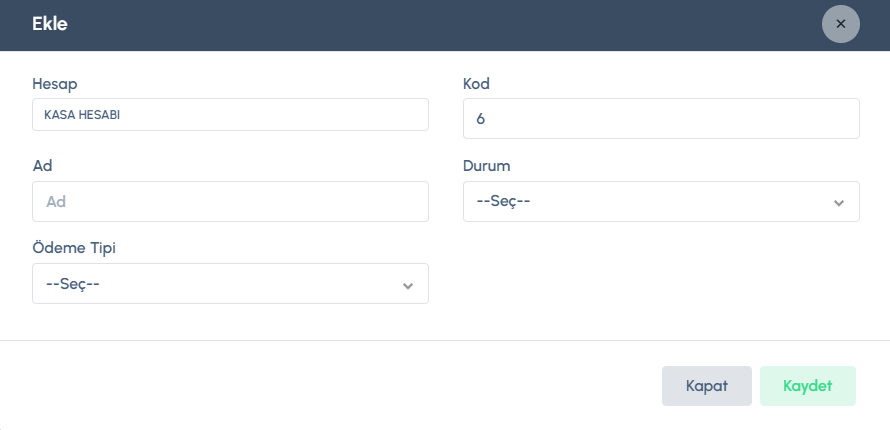This screenshot has width=890, height=430.
Task: Click the --Seç-- placeholder under Durum
Action: tap(503, 201)
